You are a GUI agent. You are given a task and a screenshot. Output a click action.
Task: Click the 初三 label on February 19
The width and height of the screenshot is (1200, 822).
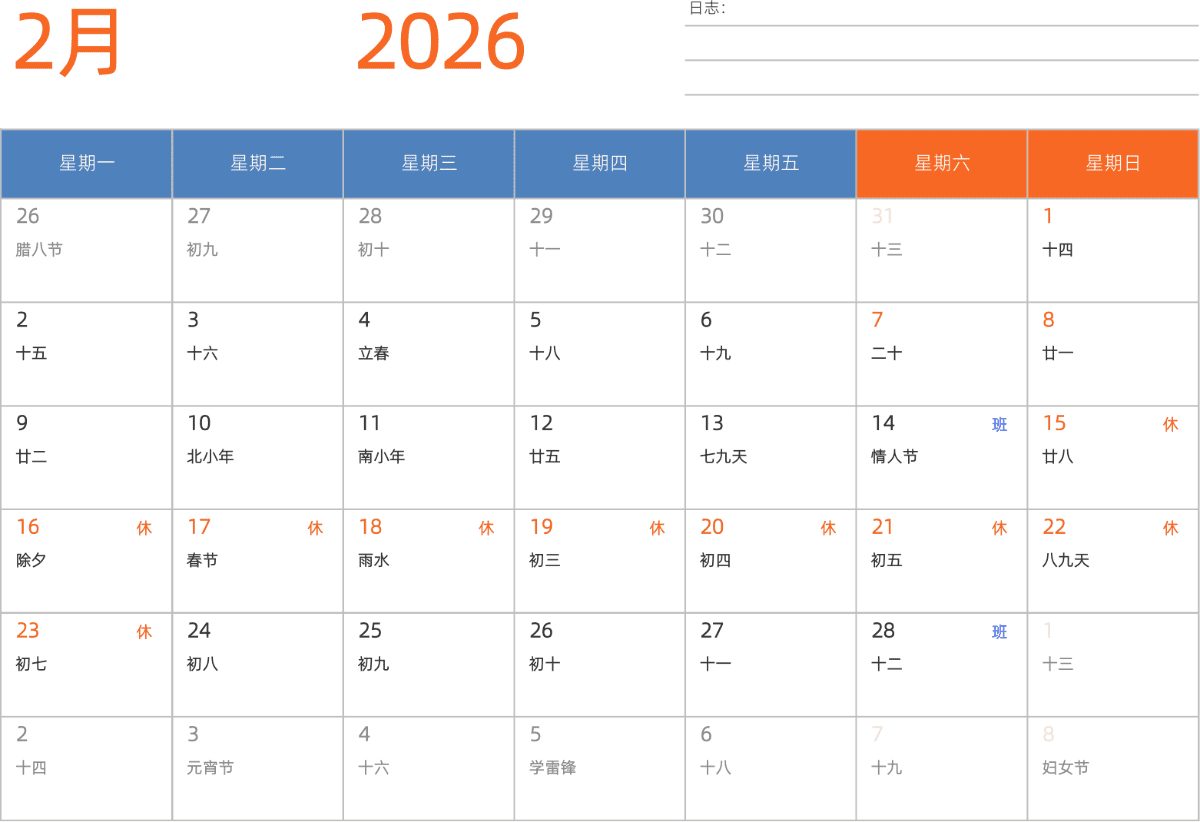pos(544,560)
